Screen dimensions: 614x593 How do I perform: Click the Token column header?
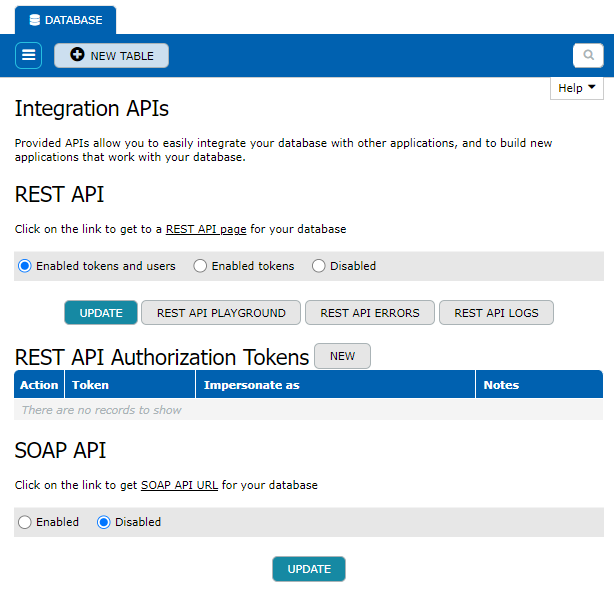pyautogui.click(x=130, y=385)
